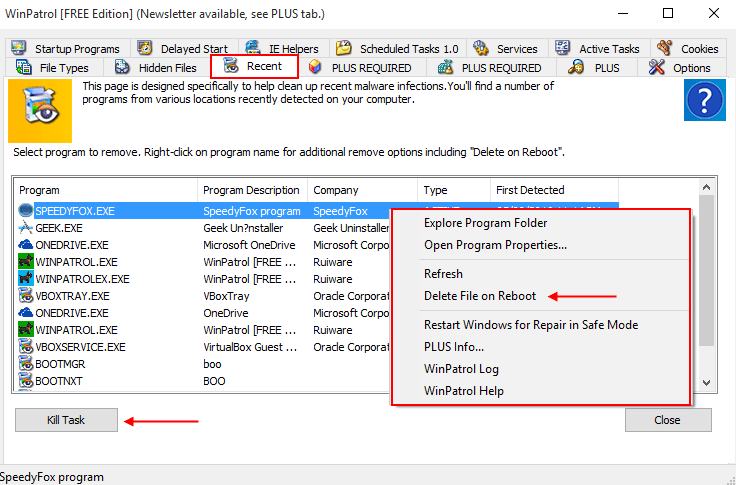Click the large WinPatrol Recent page icon
Image resolution: width=736 pixels, height=485 pixels.
click(x=40, y=110)
